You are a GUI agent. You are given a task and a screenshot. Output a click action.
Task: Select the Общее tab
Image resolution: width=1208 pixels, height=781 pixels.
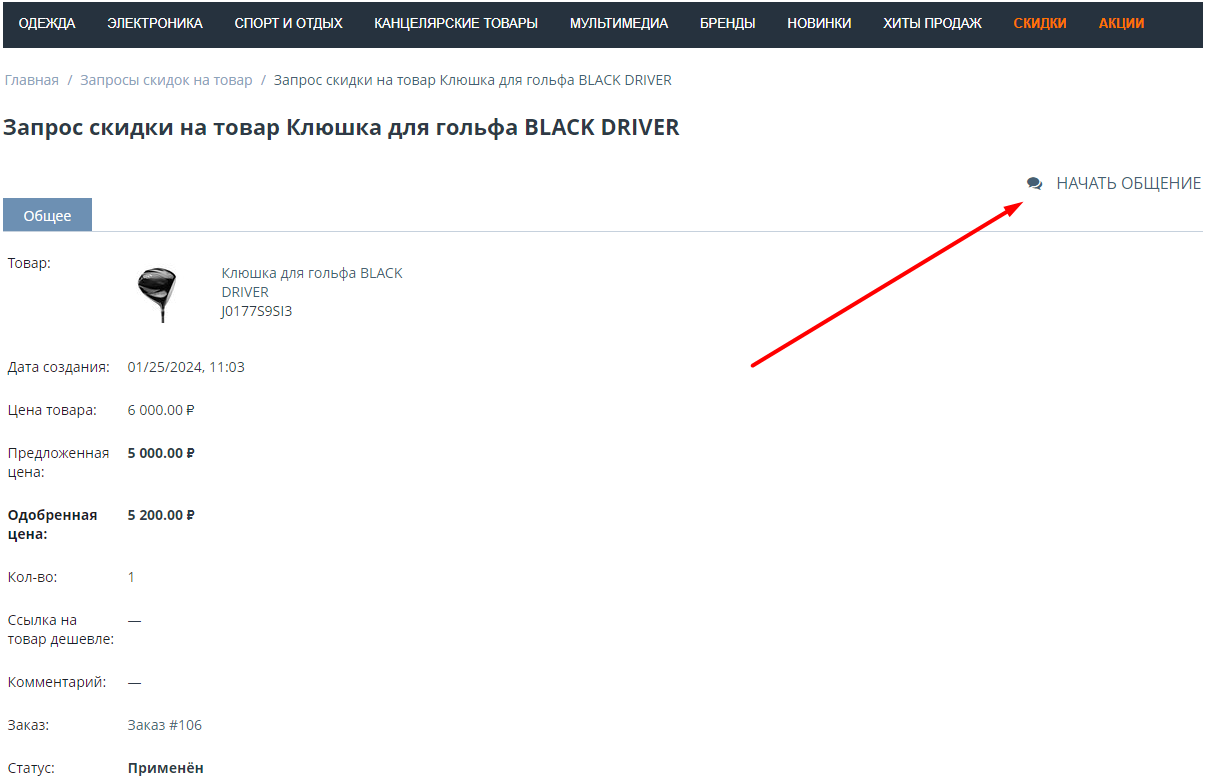tap(47, 215)
